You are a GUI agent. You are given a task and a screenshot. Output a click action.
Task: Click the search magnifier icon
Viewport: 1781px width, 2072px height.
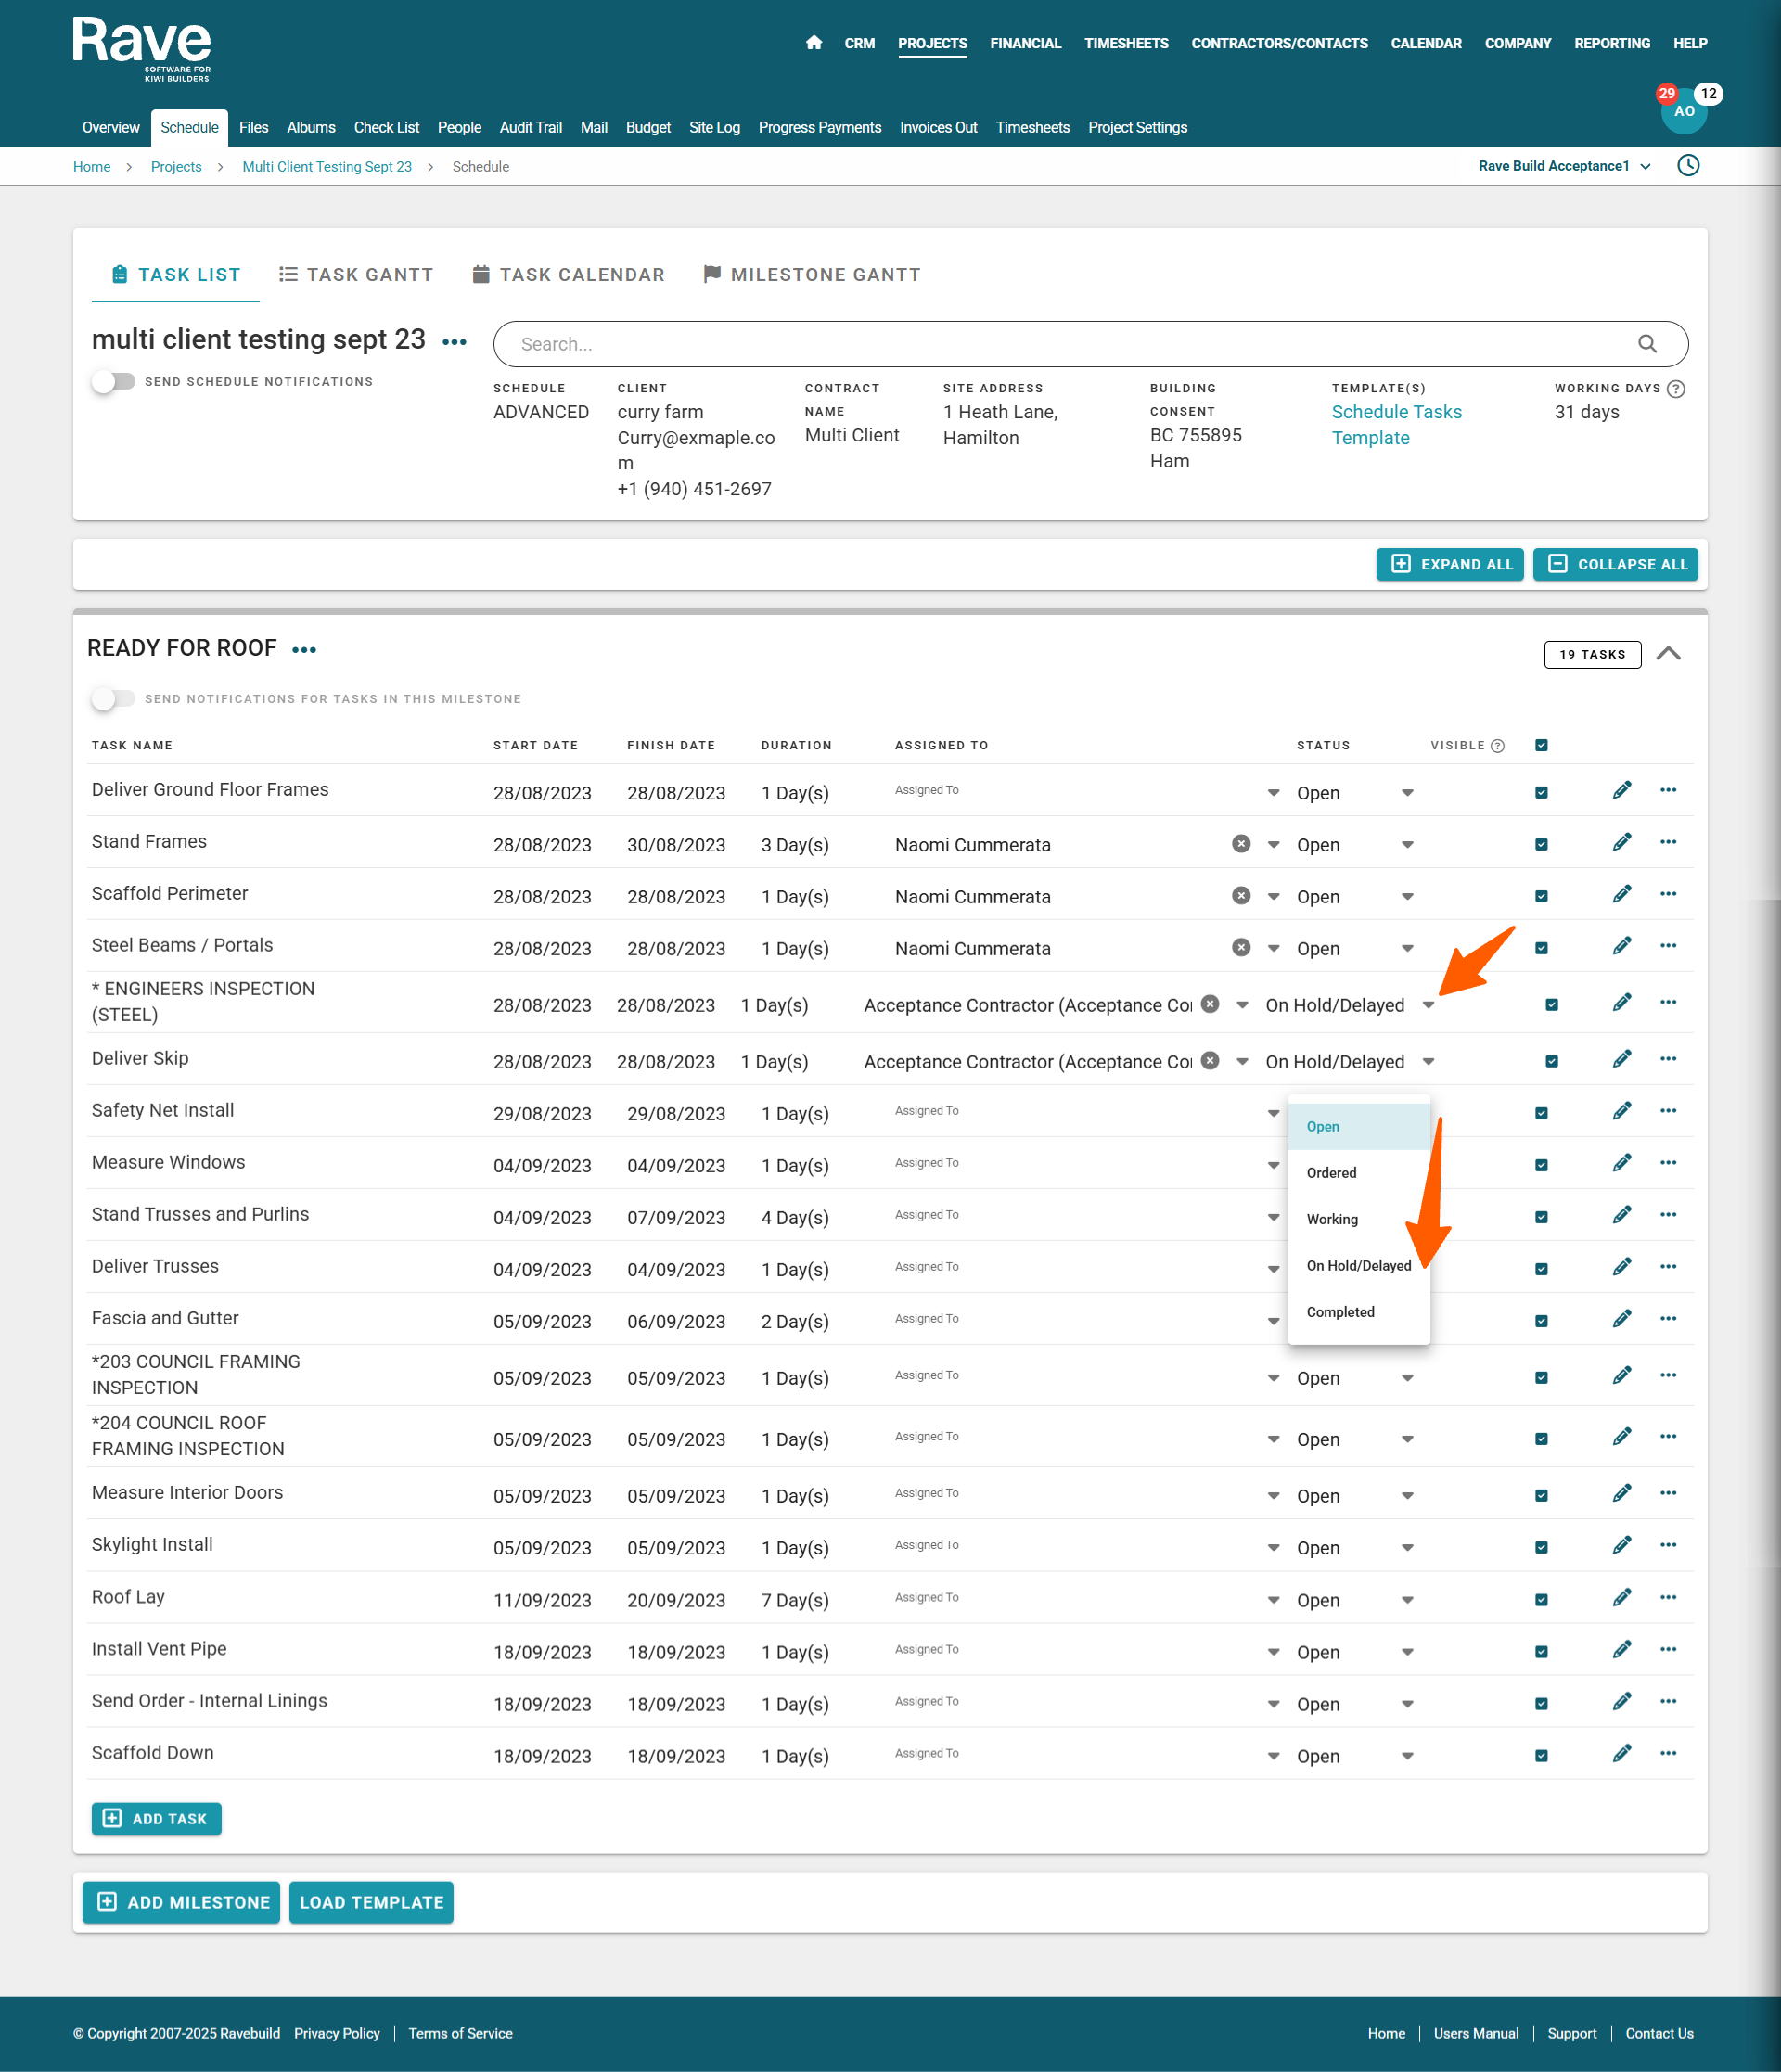click(1647, 344)
